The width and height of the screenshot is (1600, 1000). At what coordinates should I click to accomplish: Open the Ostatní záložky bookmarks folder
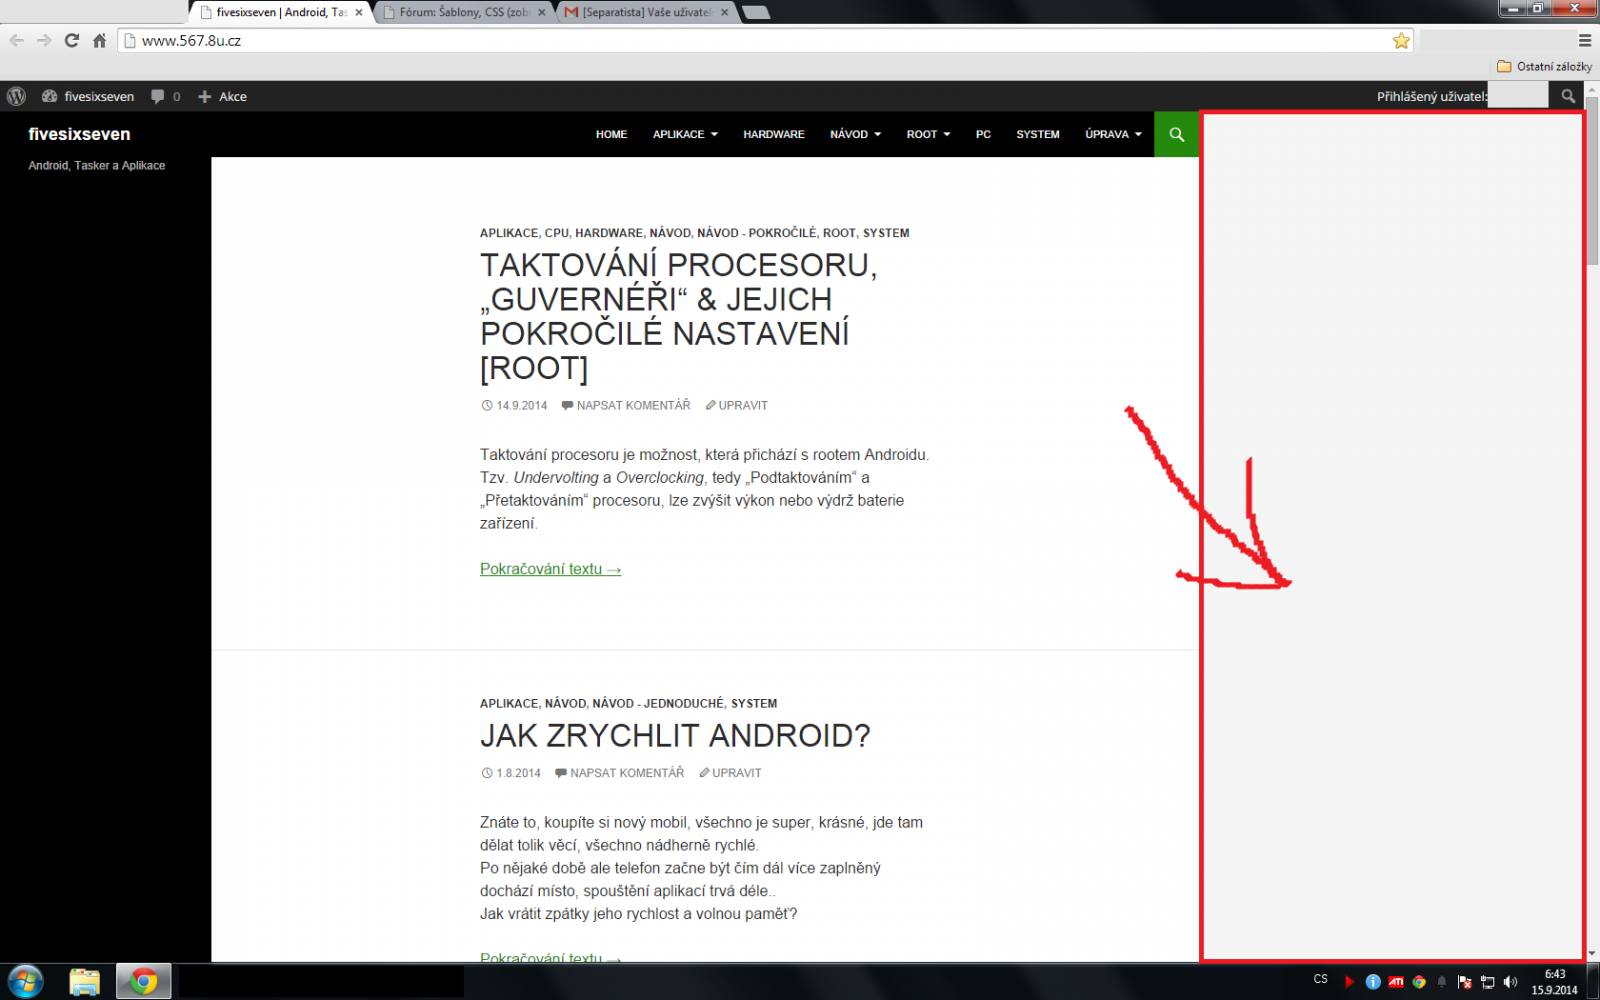pos(1544,66)
